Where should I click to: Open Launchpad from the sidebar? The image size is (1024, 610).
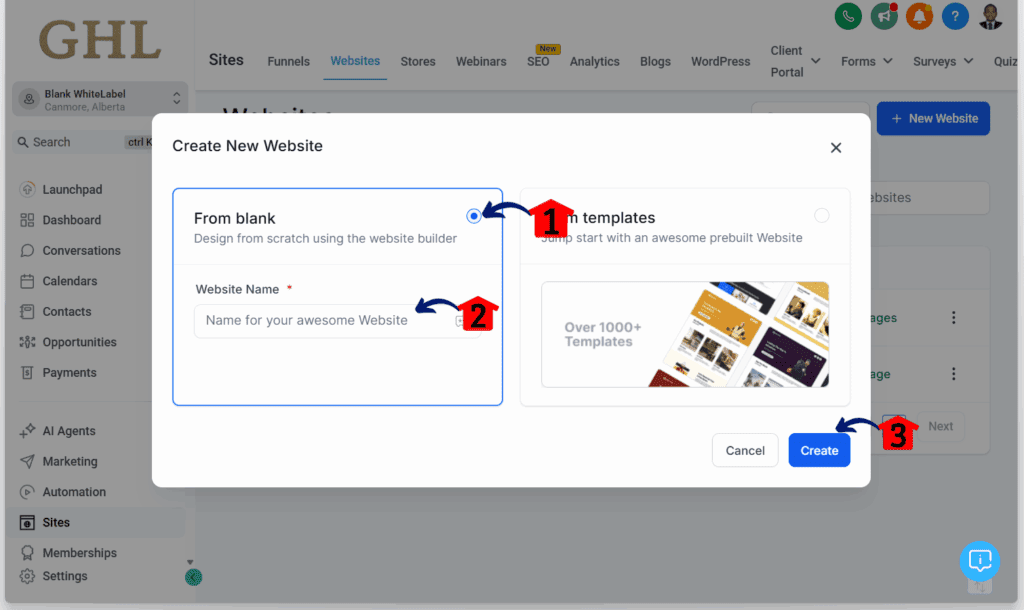pos(72,189)
